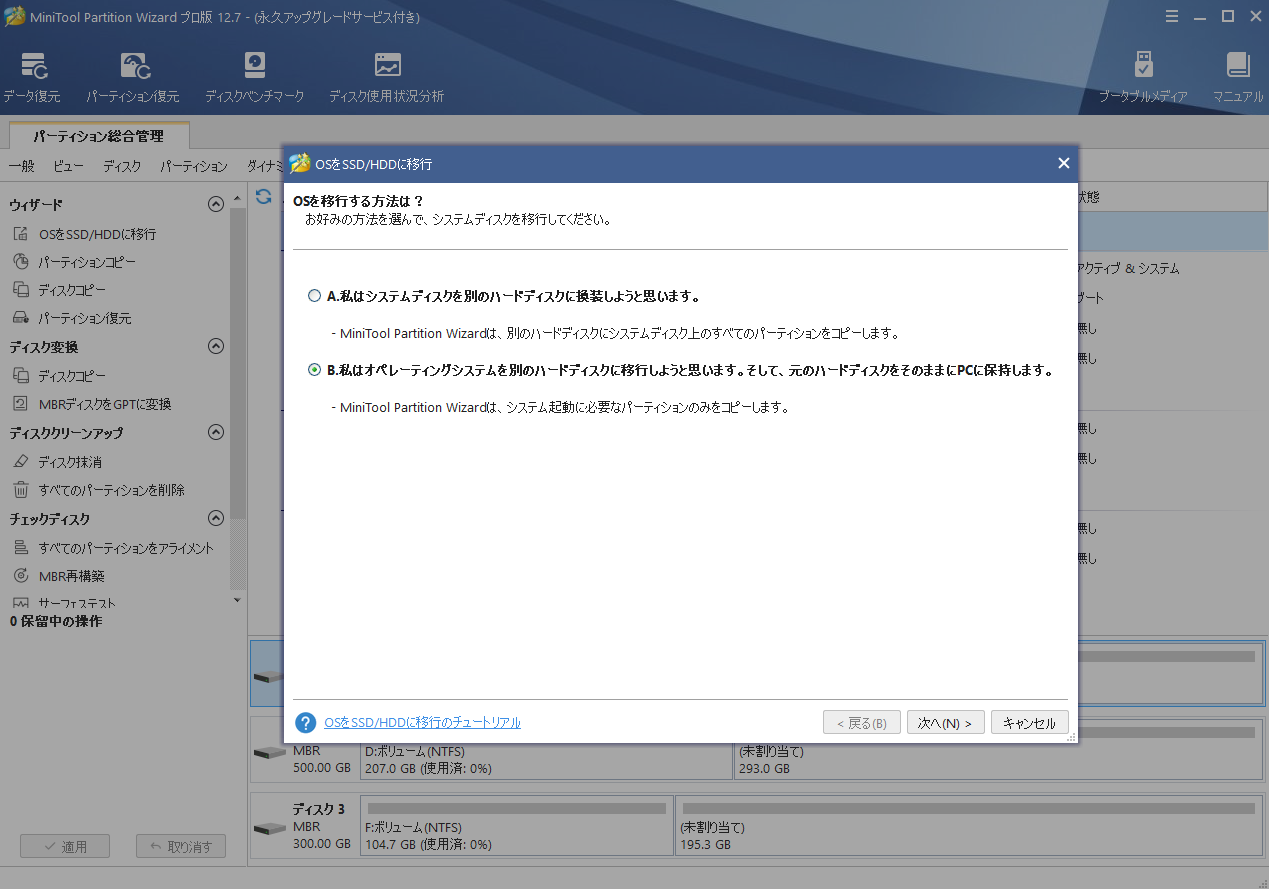
Task: Start ディスクベンチマーク from the top toolbar
Action: coord(254,74)
